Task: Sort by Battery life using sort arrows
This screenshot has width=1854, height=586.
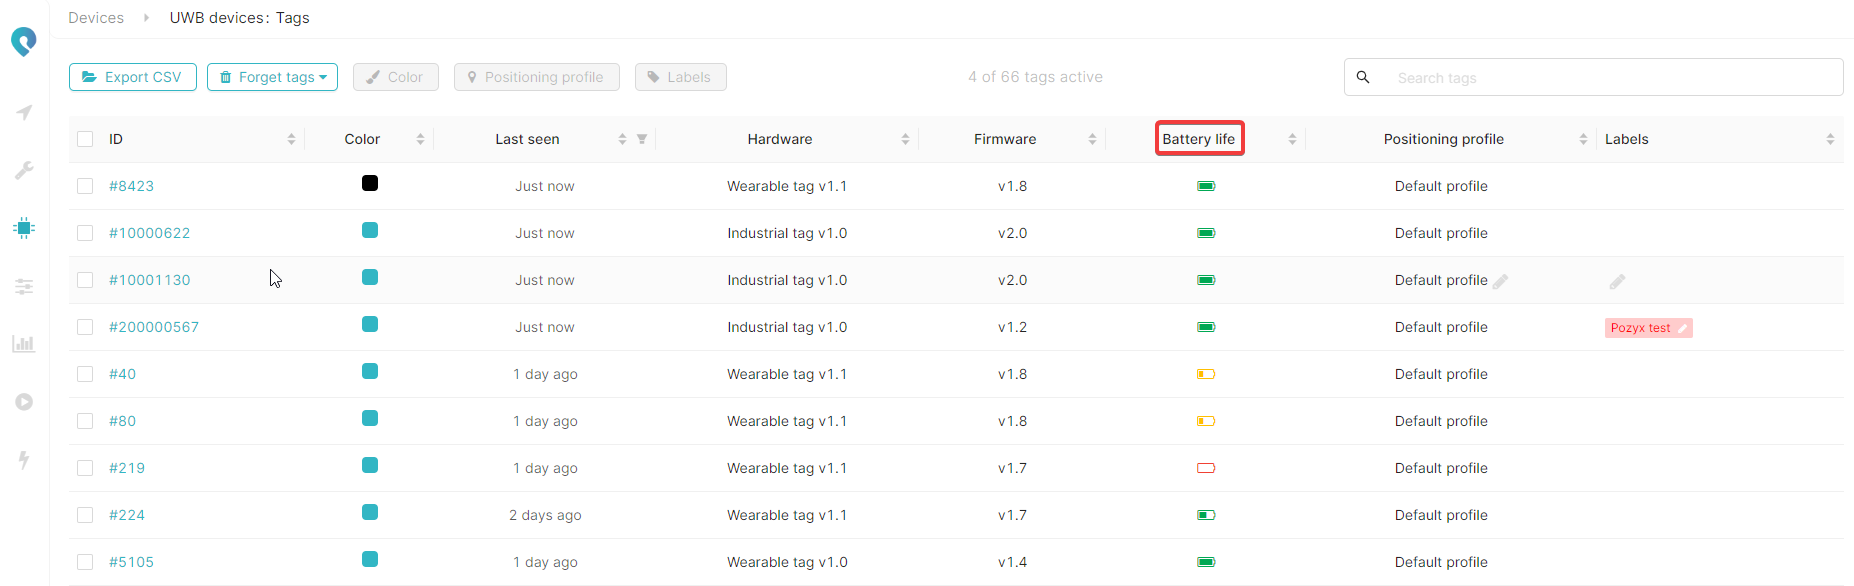Action: pyautogui.click(x=1292, y=139)
